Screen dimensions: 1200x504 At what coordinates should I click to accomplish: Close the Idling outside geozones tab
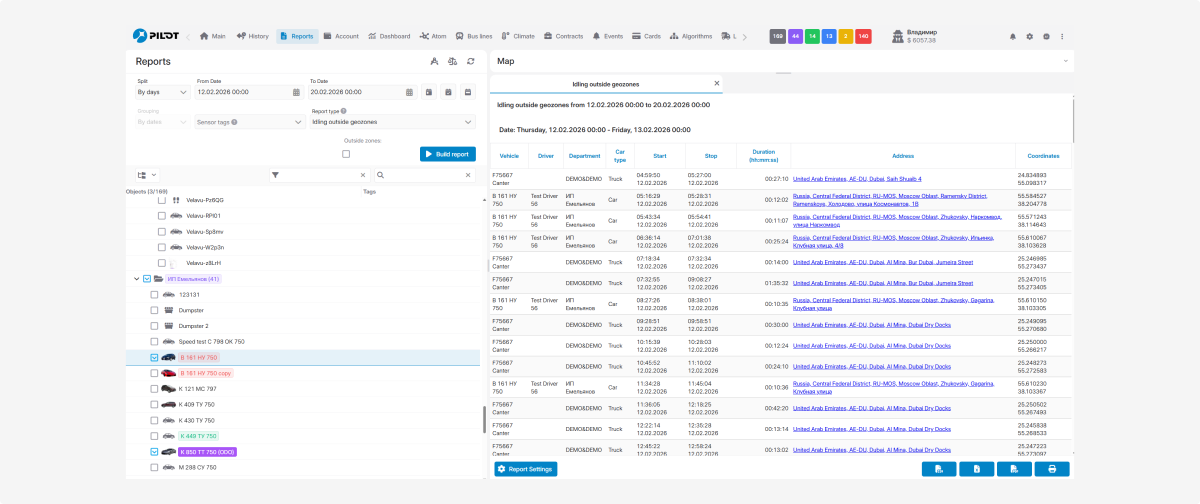(x=716, y=84)
